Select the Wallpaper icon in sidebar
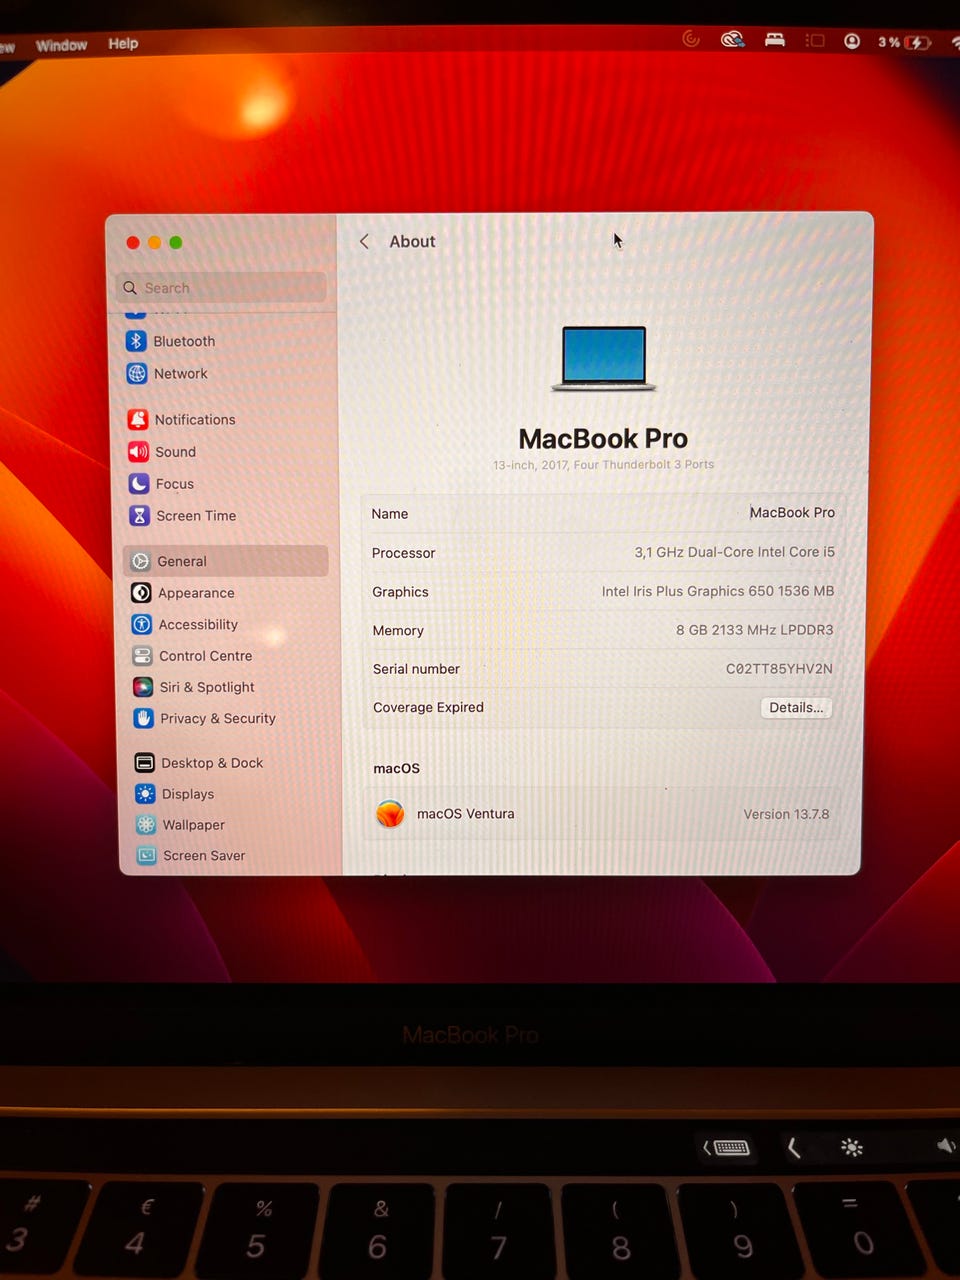Screen dimensions: 960x1280 pyautogui.click(x=146, y=825)
